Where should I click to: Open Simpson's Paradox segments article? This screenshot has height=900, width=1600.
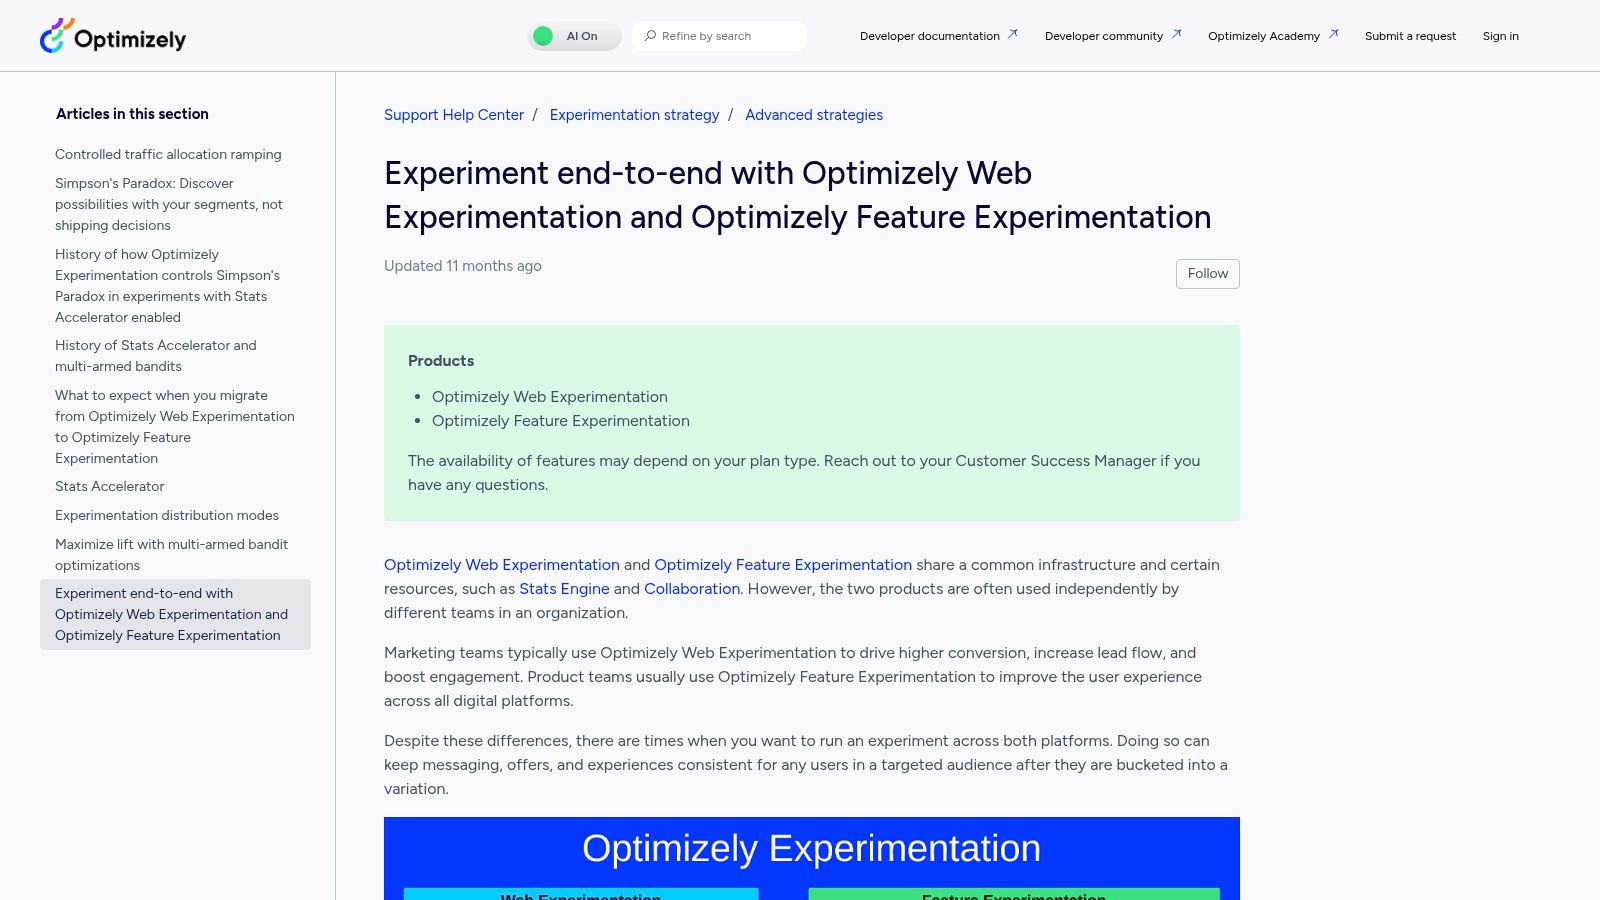click(169, 204)
